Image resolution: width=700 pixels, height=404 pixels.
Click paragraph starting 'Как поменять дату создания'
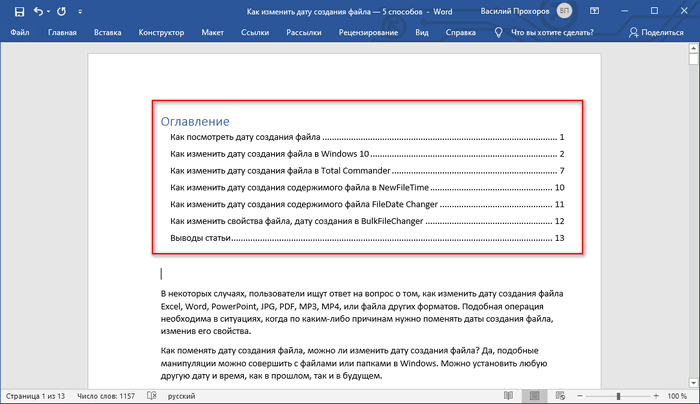354,363
